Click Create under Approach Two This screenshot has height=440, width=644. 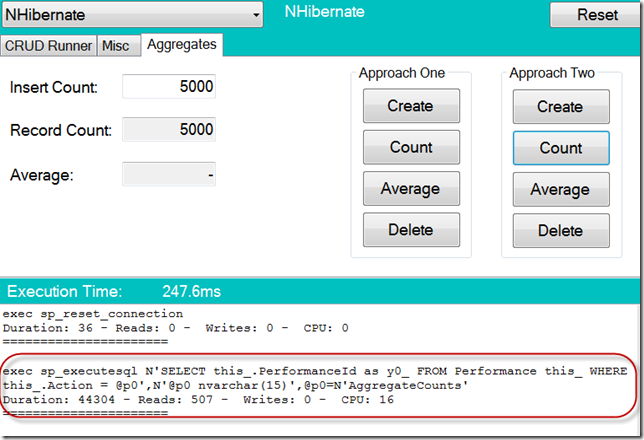pyautogui.click(x=561, y=107)
